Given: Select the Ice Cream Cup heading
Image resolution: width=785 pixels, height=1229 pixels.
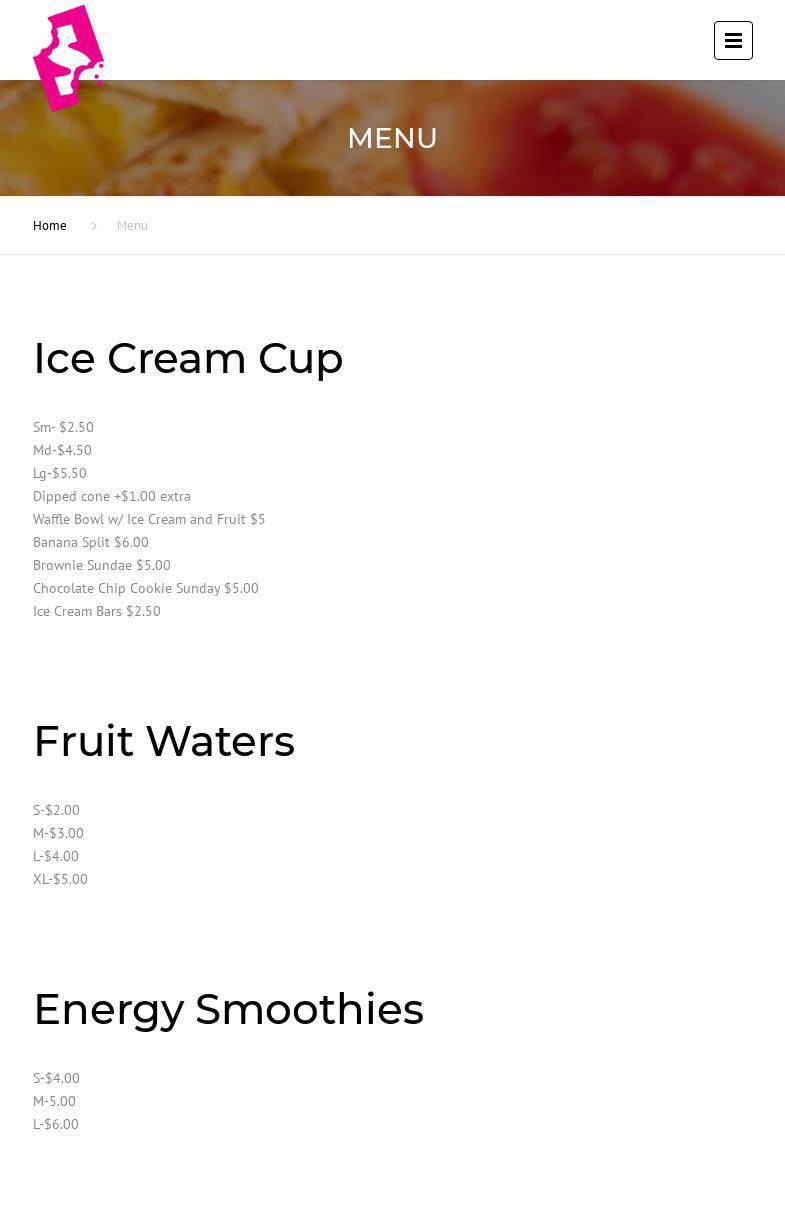Looking at the screenshot, I should pos(188,358).
